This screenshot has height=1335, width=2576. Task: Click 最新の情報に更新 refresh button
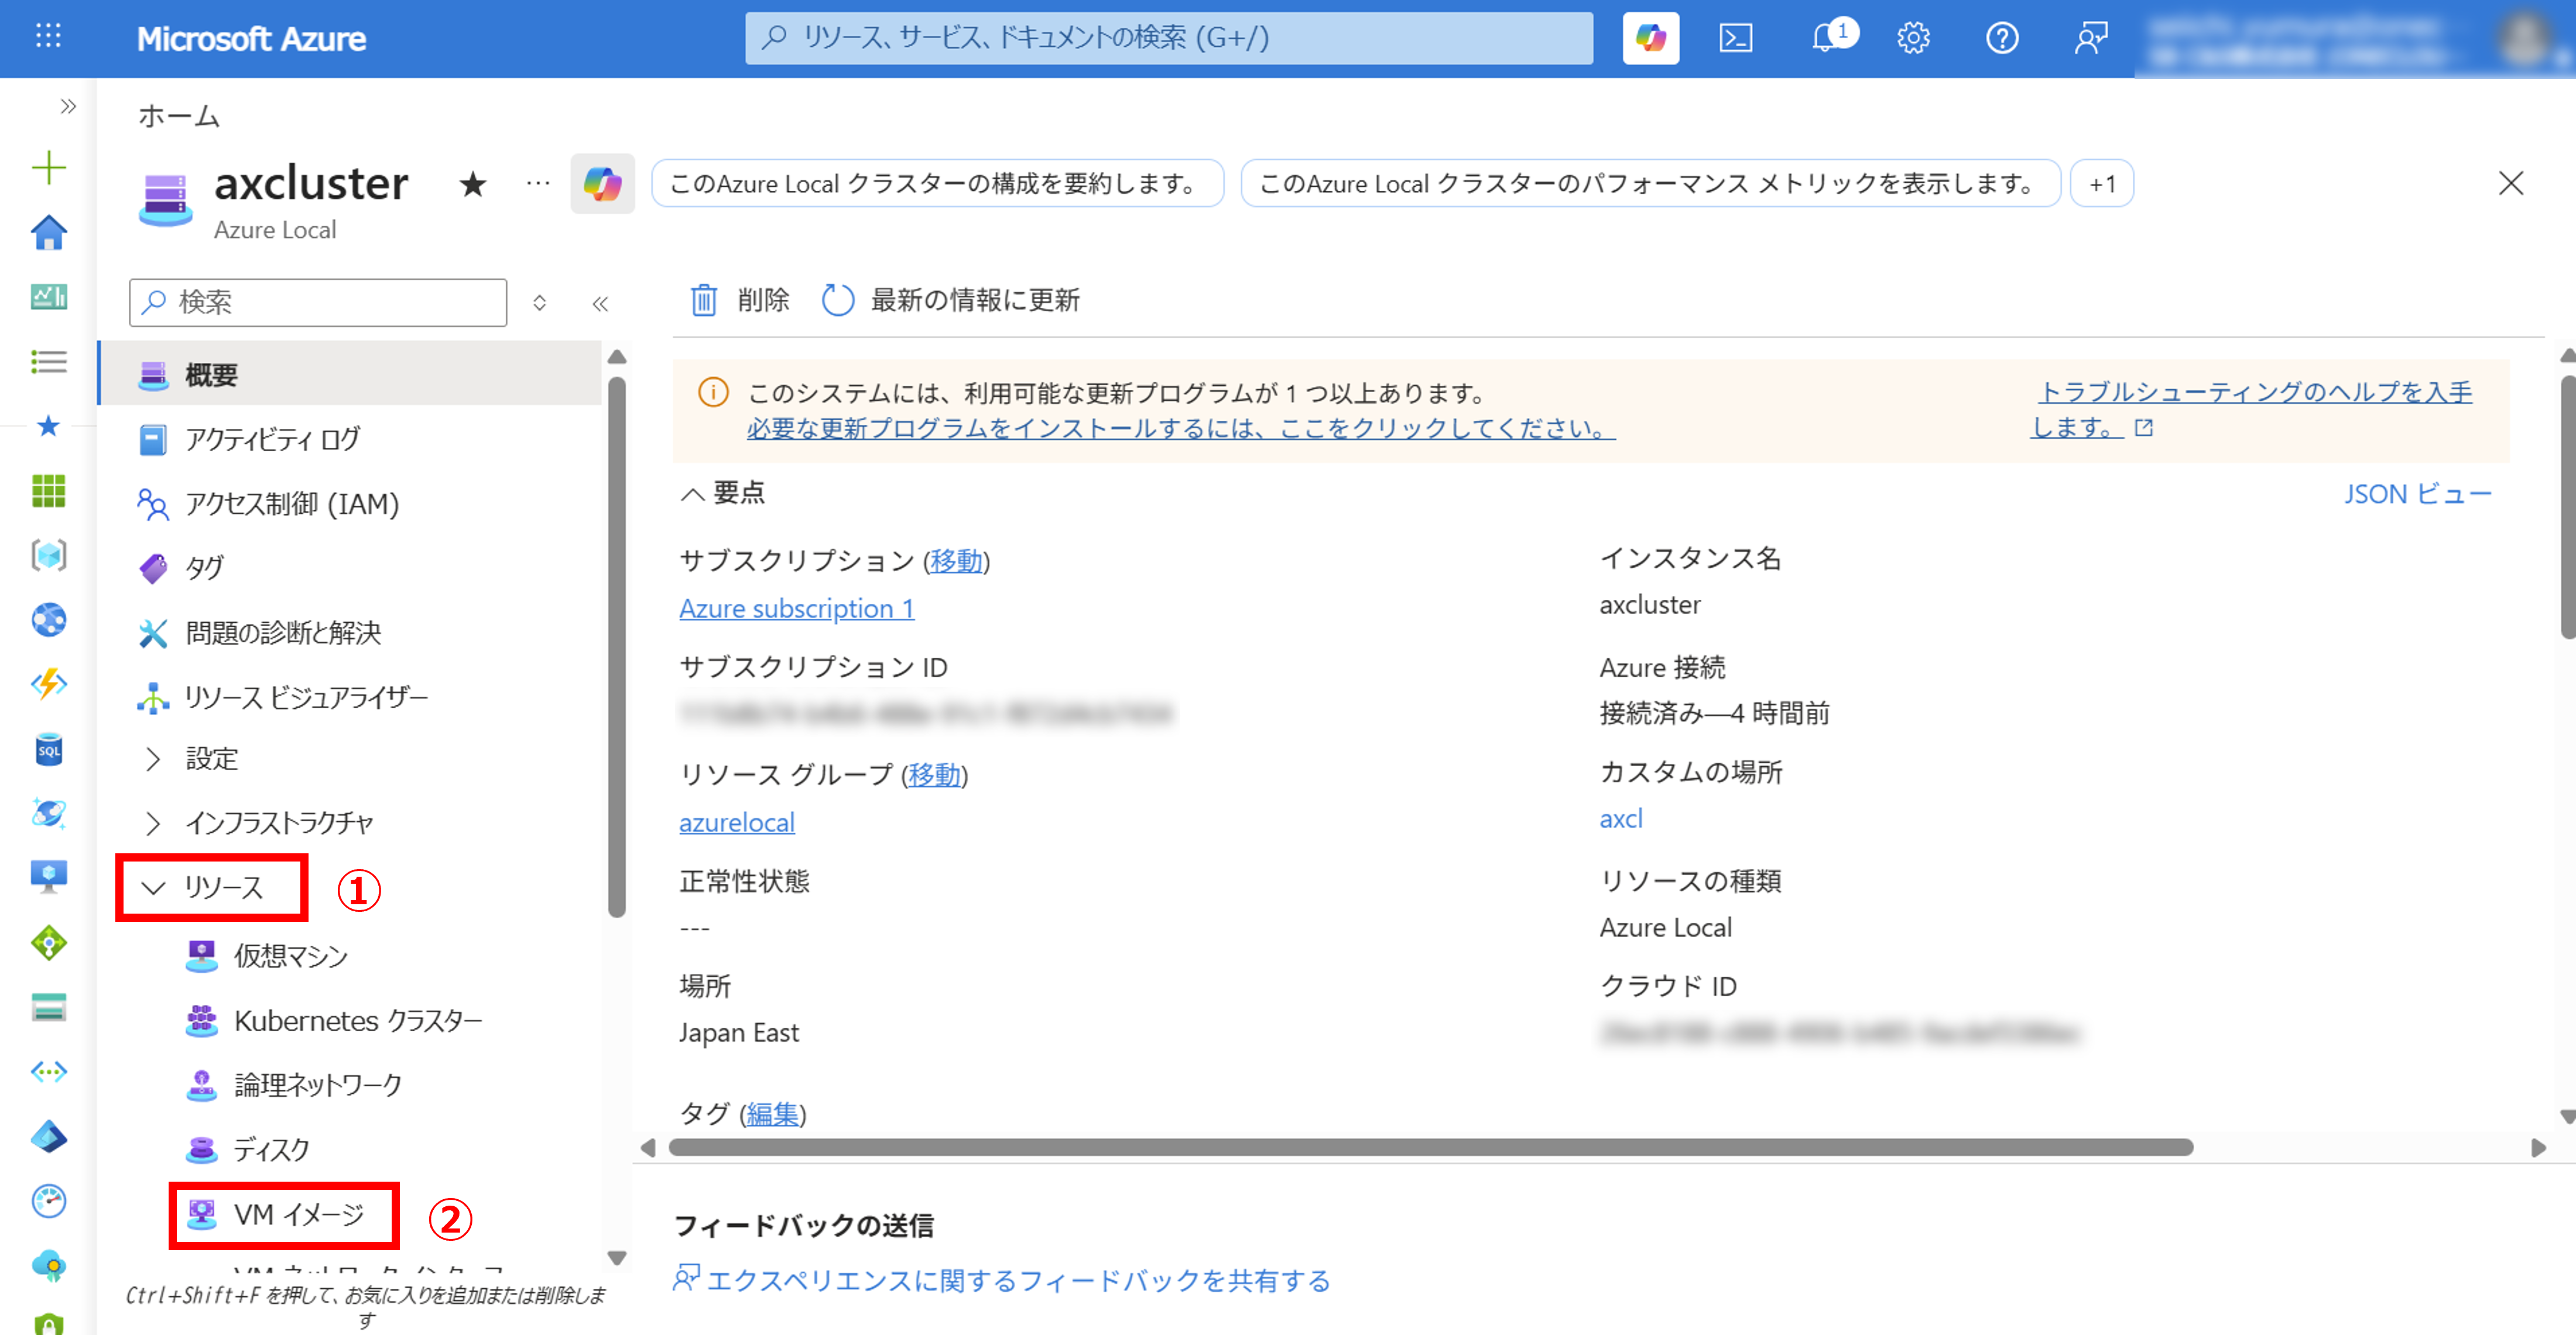click(951, 300)
